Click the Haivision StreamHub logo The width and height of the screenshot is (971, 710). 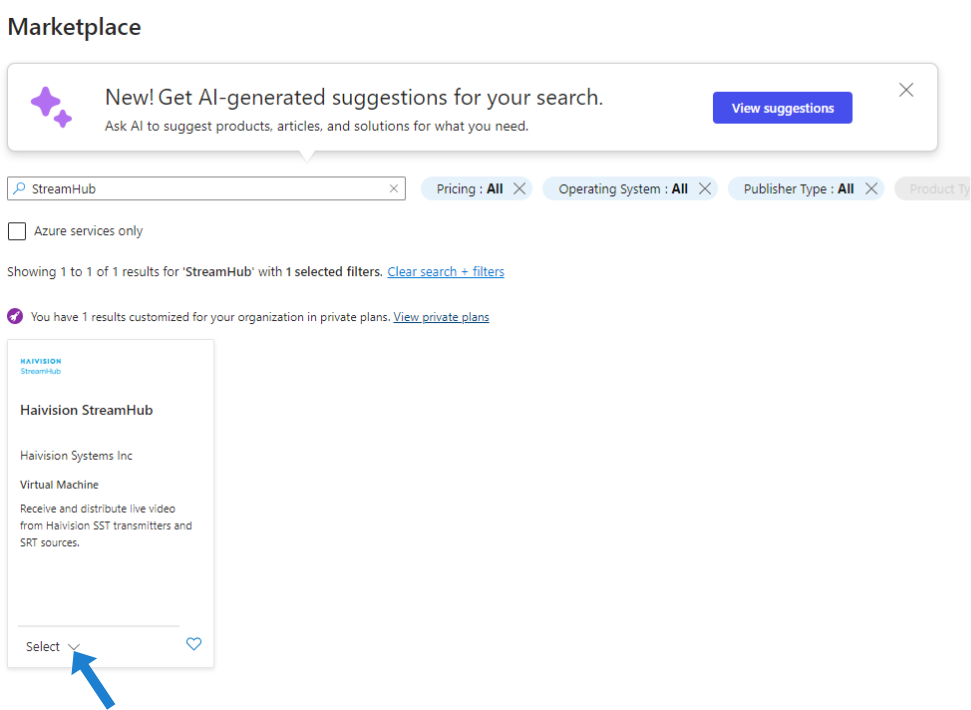pos(41,366)
